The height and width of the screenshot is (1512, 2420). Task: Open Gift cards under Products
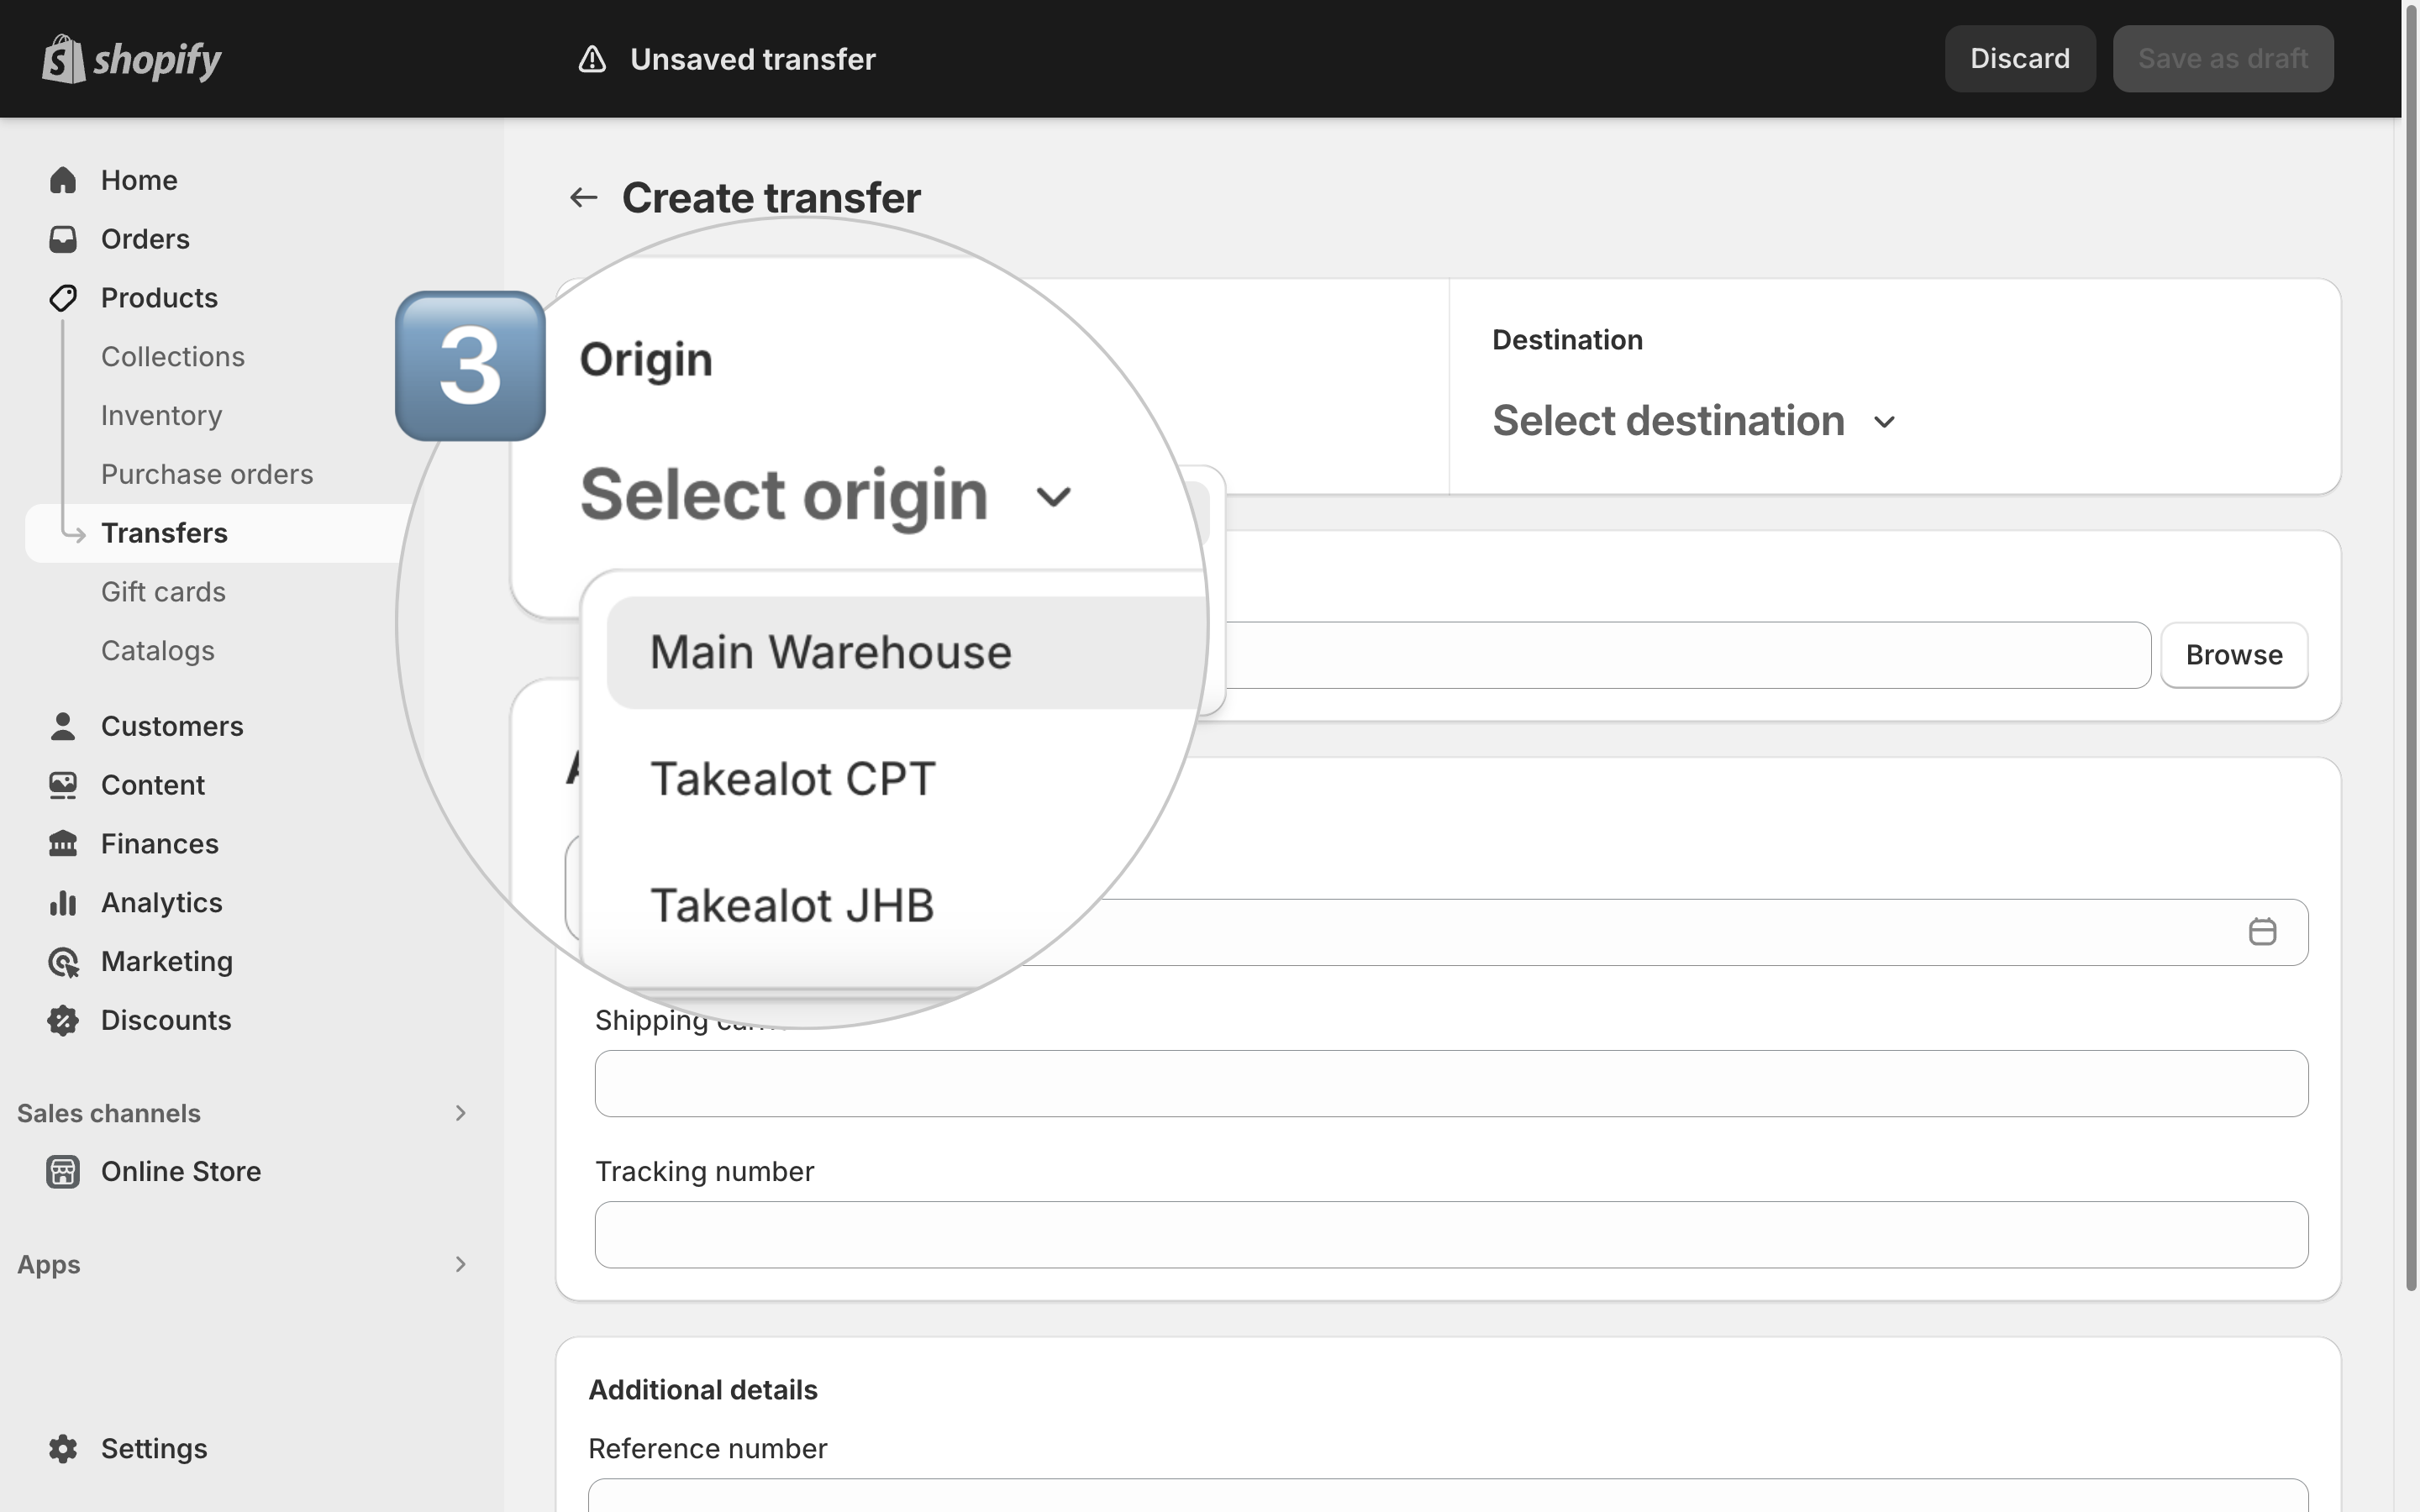coord(163,592)
